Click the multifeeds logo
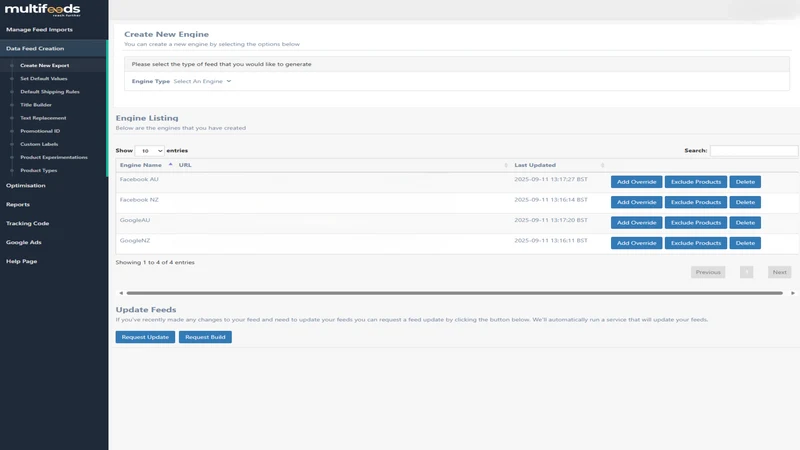The image size is (800, 450). point(42,10)
